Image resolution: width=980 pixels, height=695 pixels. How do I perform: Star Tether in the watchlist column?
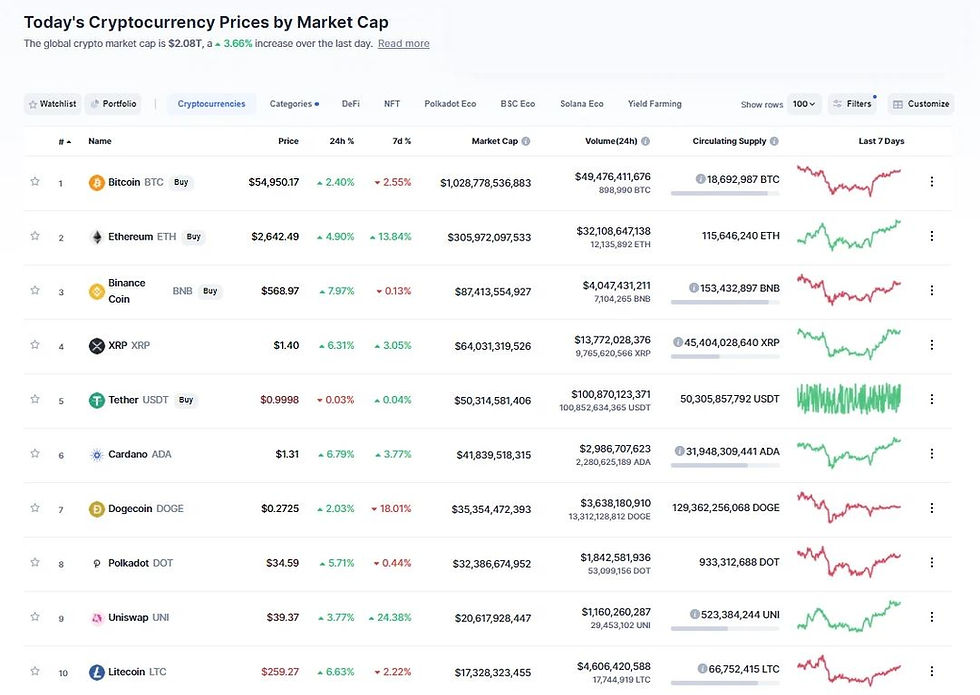coord(35,399)
